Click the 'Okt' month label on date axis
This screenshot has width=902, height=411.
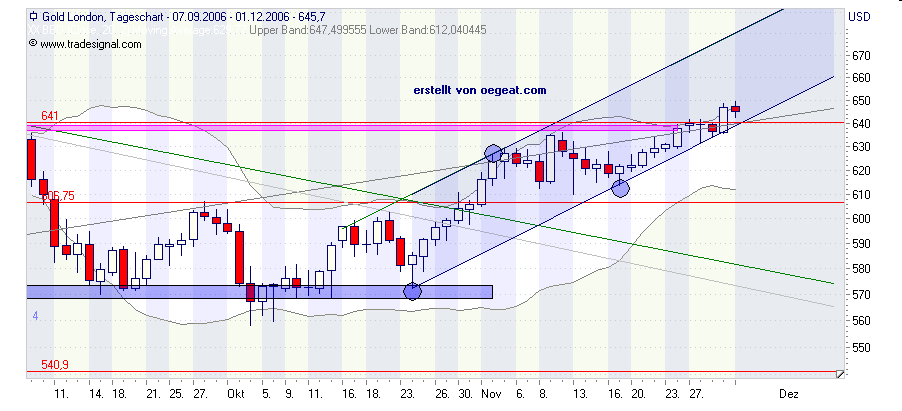(236, 394)
